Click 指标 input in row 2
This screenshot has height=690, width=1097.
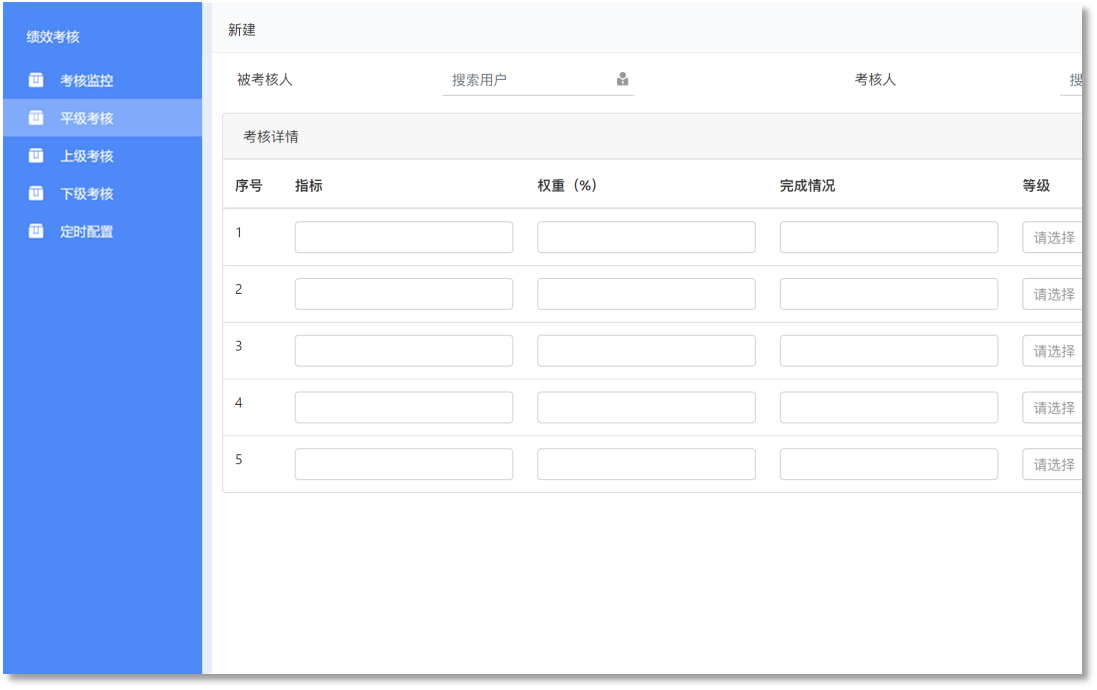(404, 294)
